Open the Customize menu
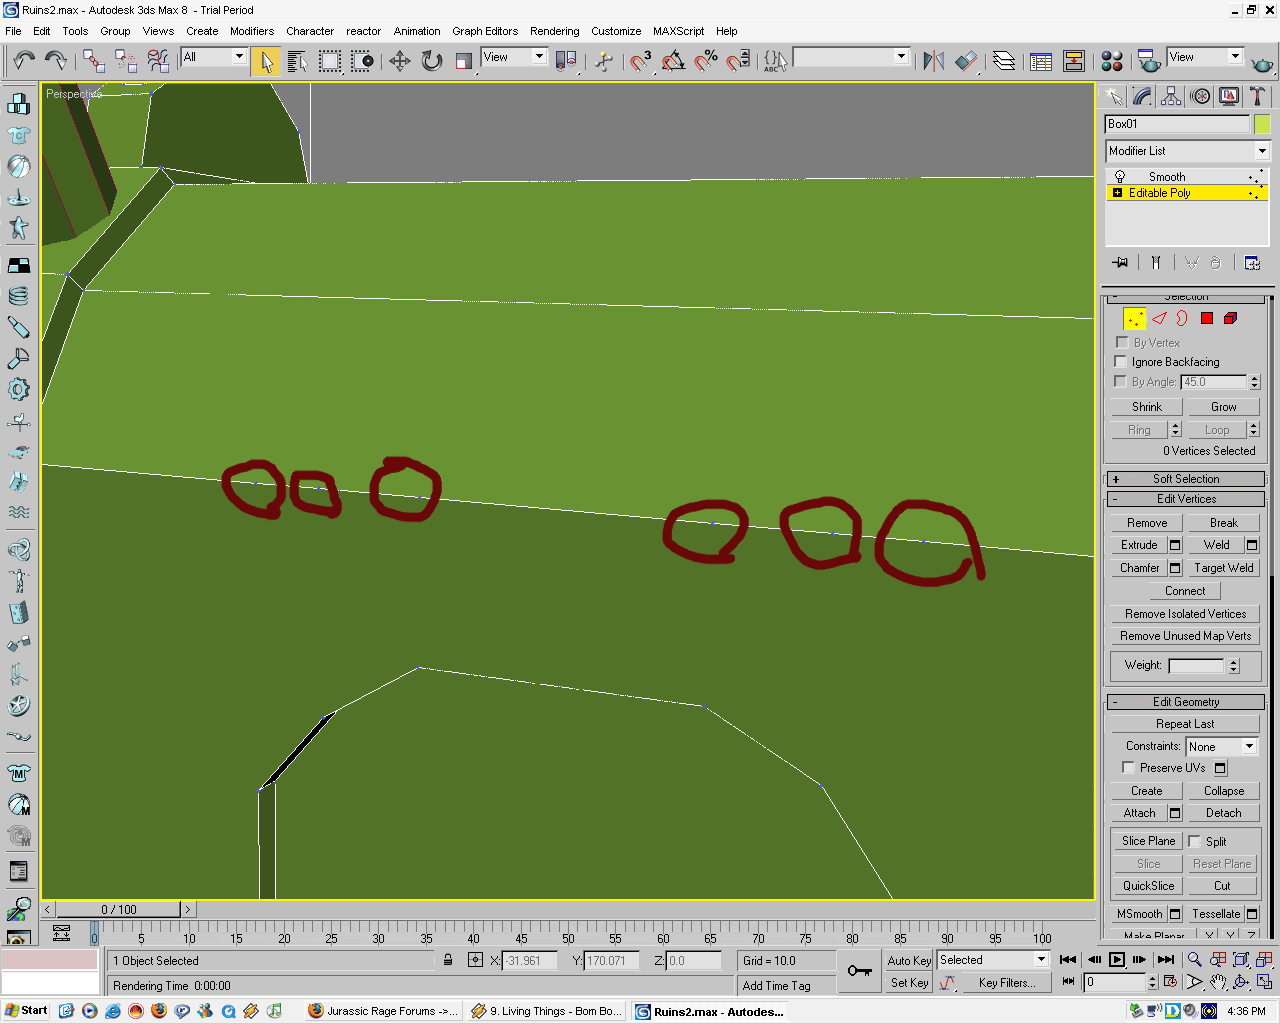 tap(616, 31)
